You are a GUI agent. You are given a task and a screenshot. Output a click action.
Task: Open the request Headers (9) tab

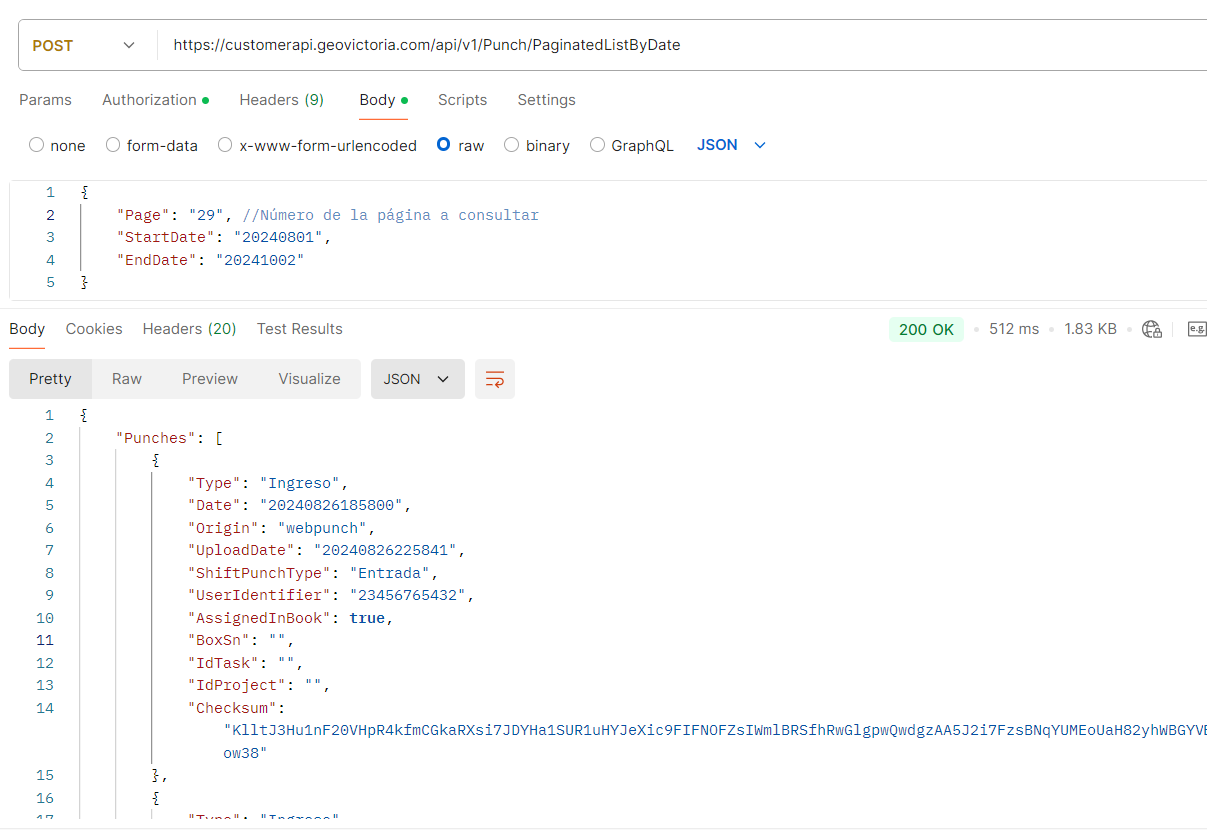pyautogui.click(x=281, y=100)
